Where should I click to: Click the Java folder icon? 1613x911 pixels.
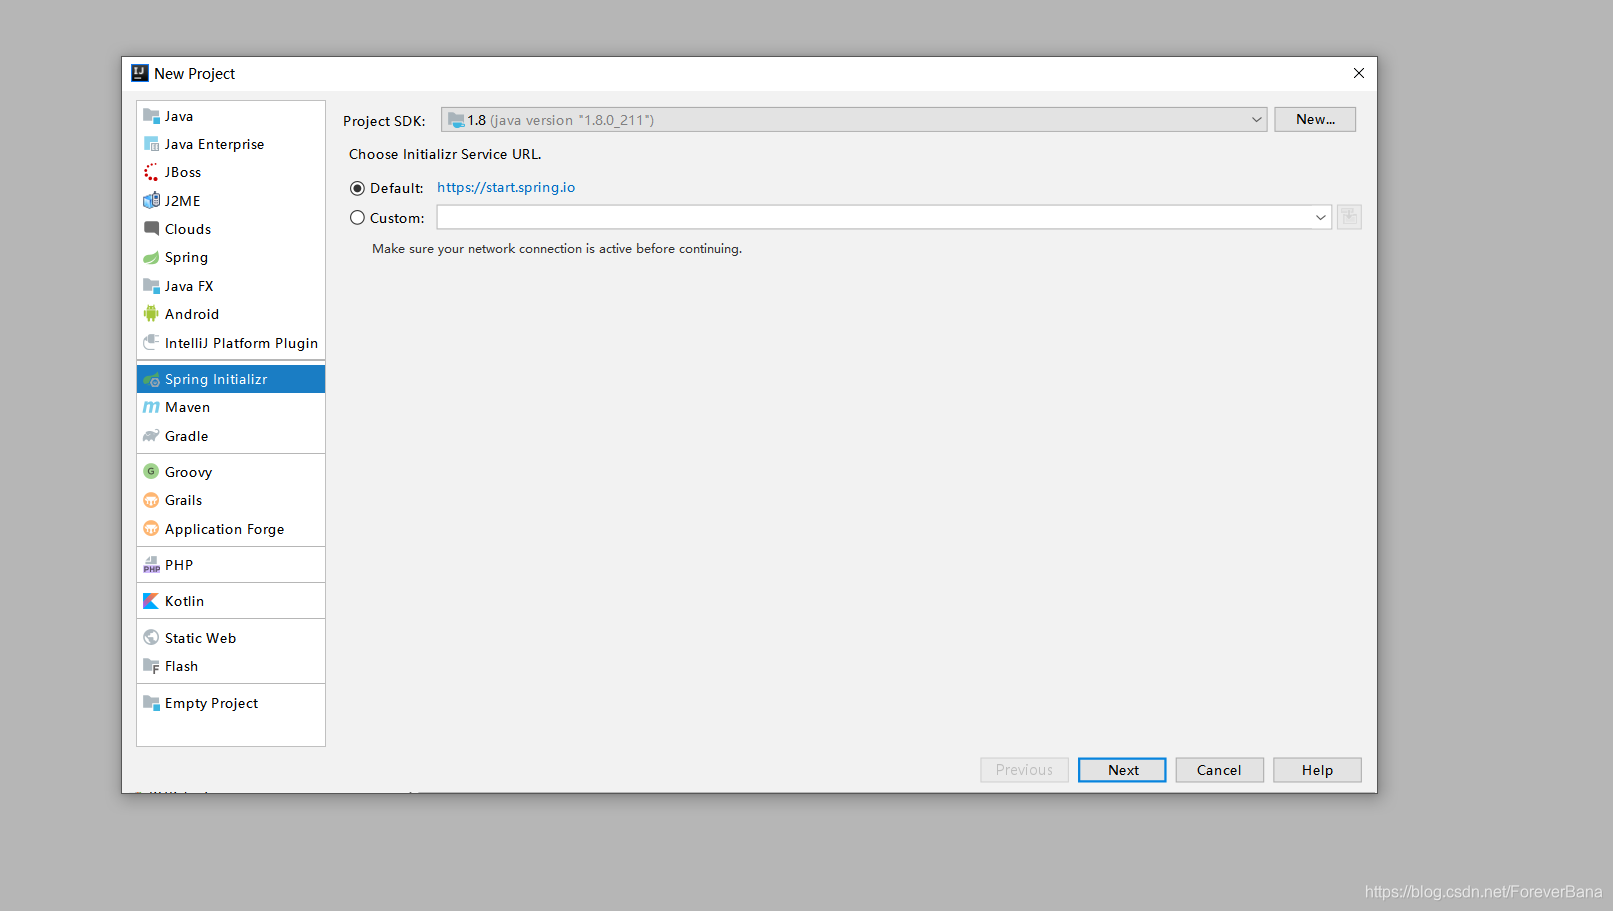point(151,116)
